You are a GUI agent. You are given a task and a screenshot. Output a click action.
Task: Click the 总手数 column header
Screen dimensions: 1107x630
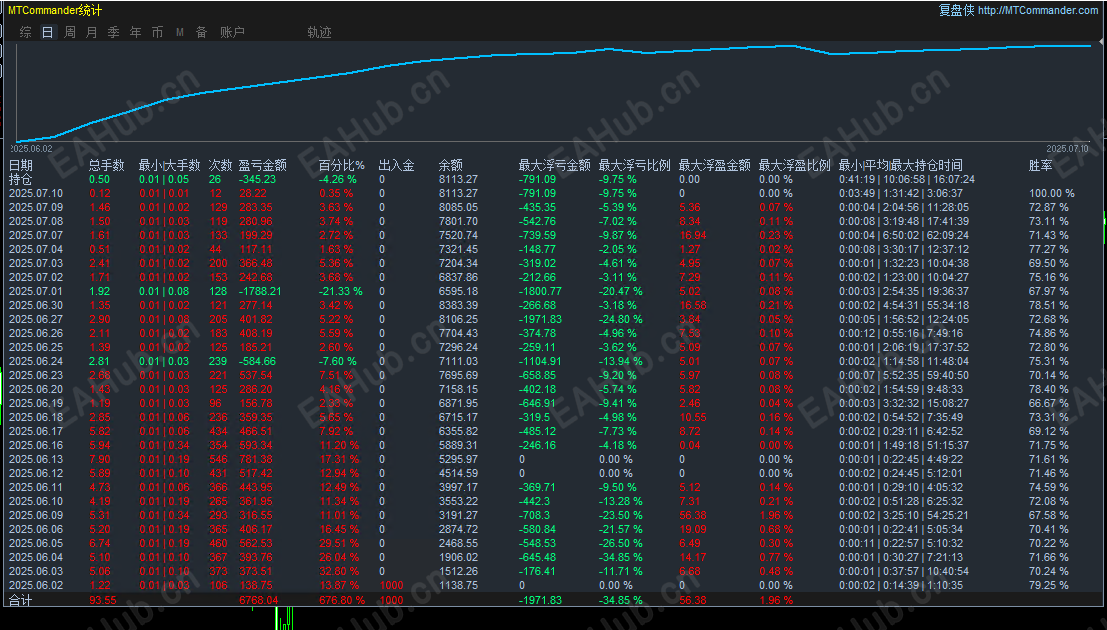[107, 165]
